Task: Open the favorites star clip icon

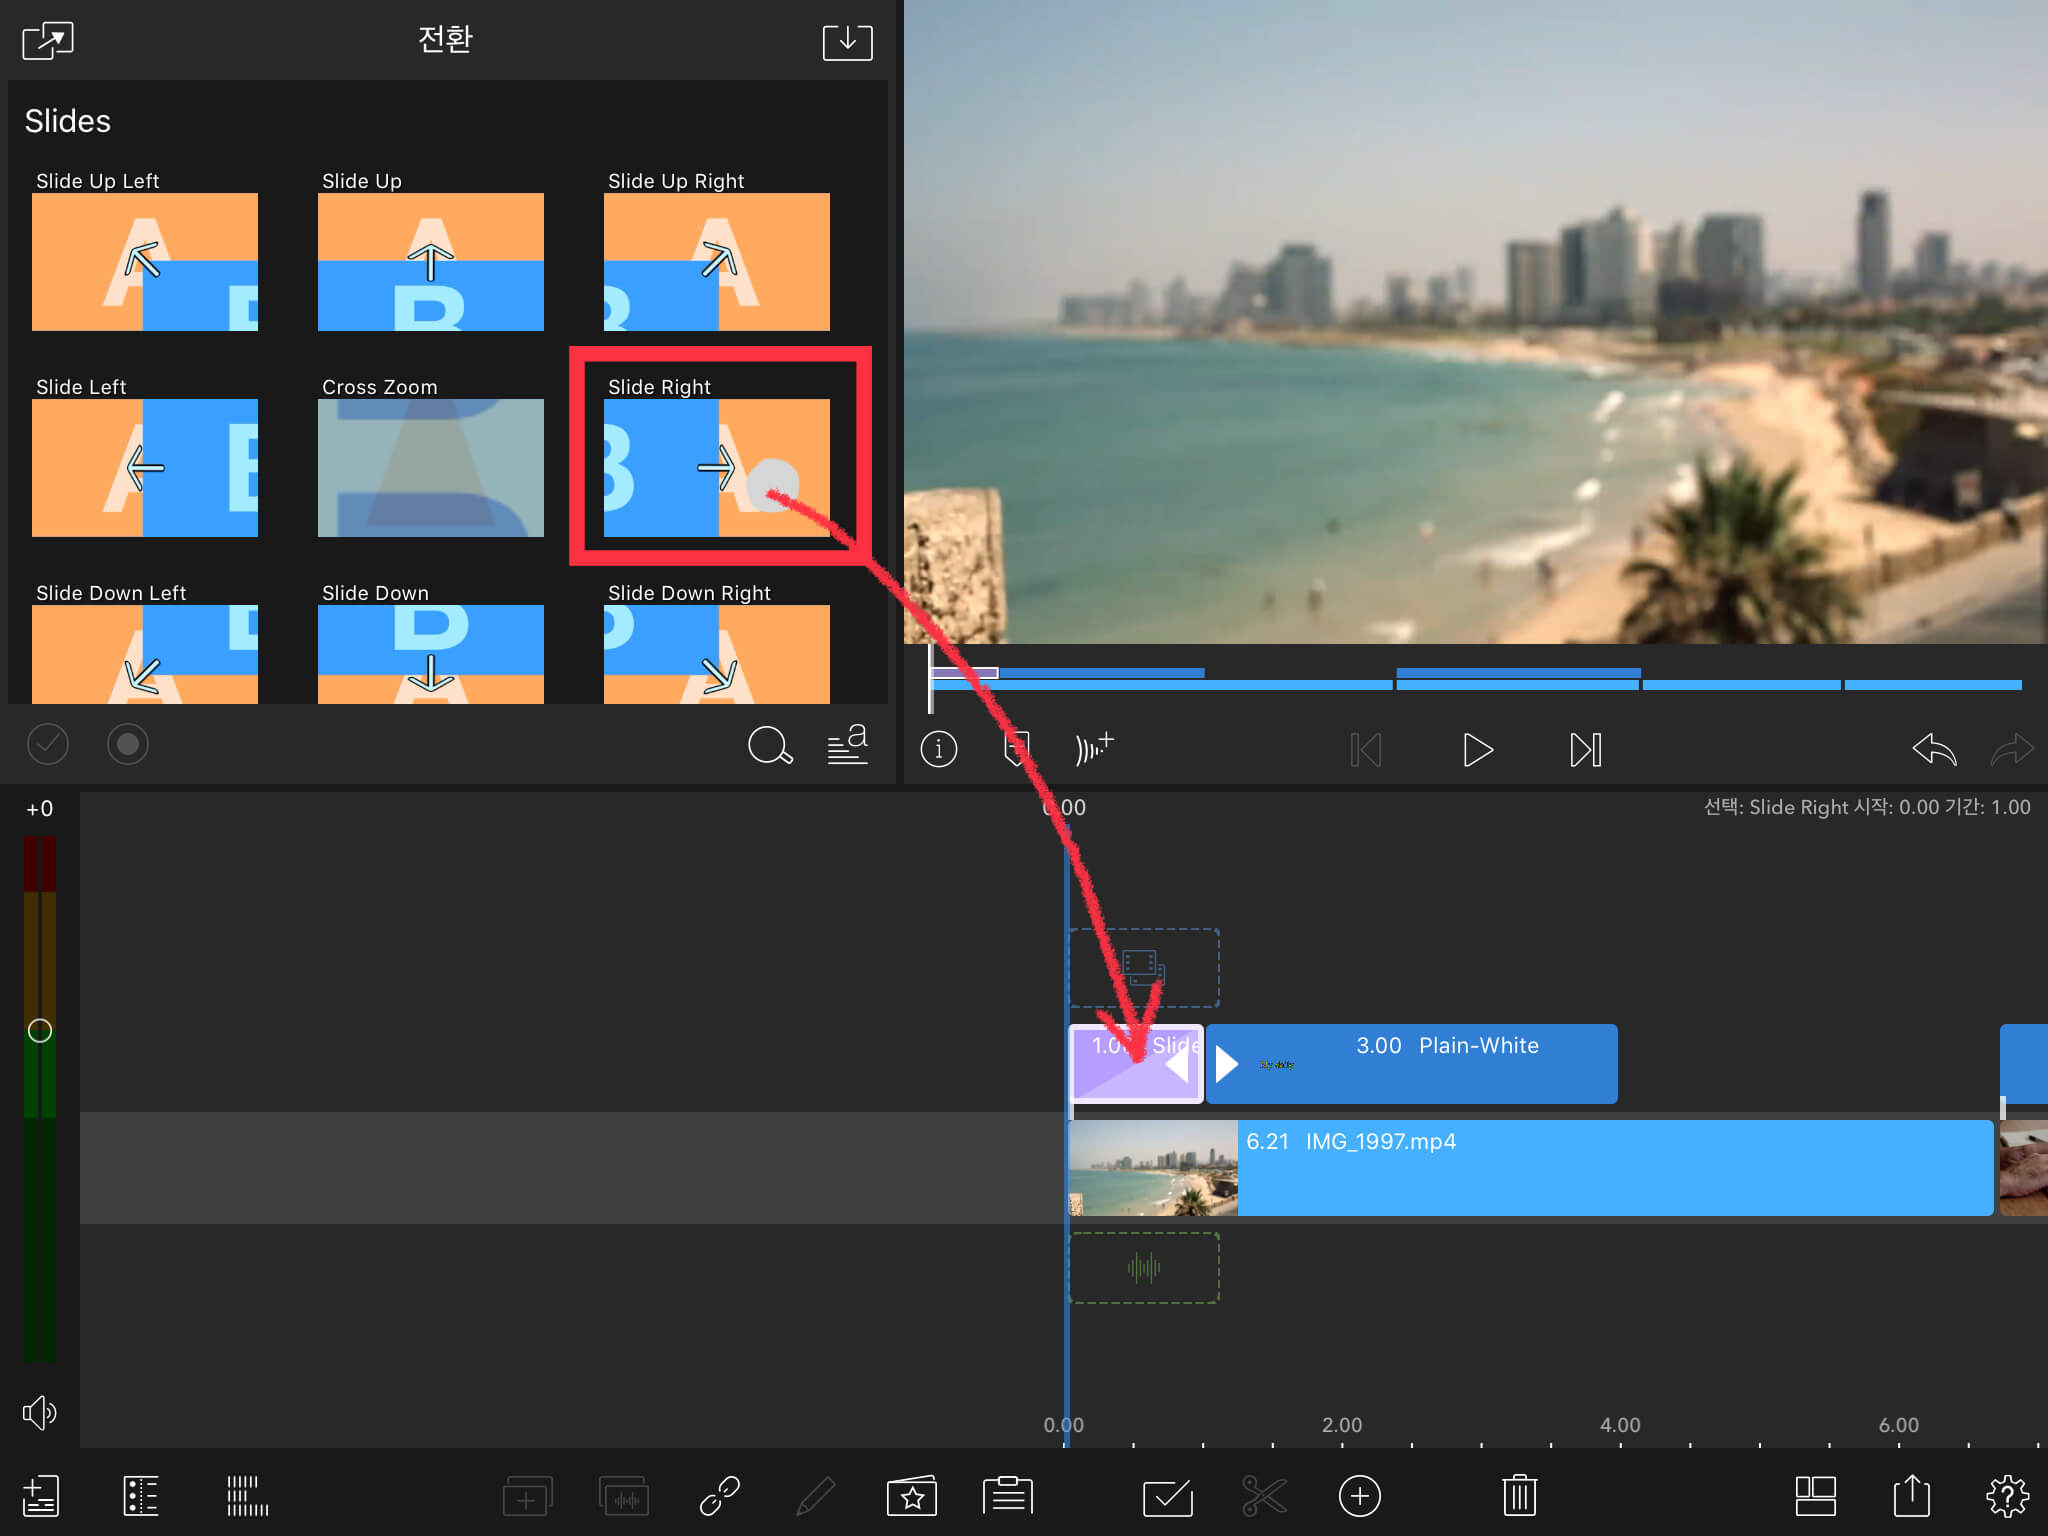Action: coord(911,1496)
